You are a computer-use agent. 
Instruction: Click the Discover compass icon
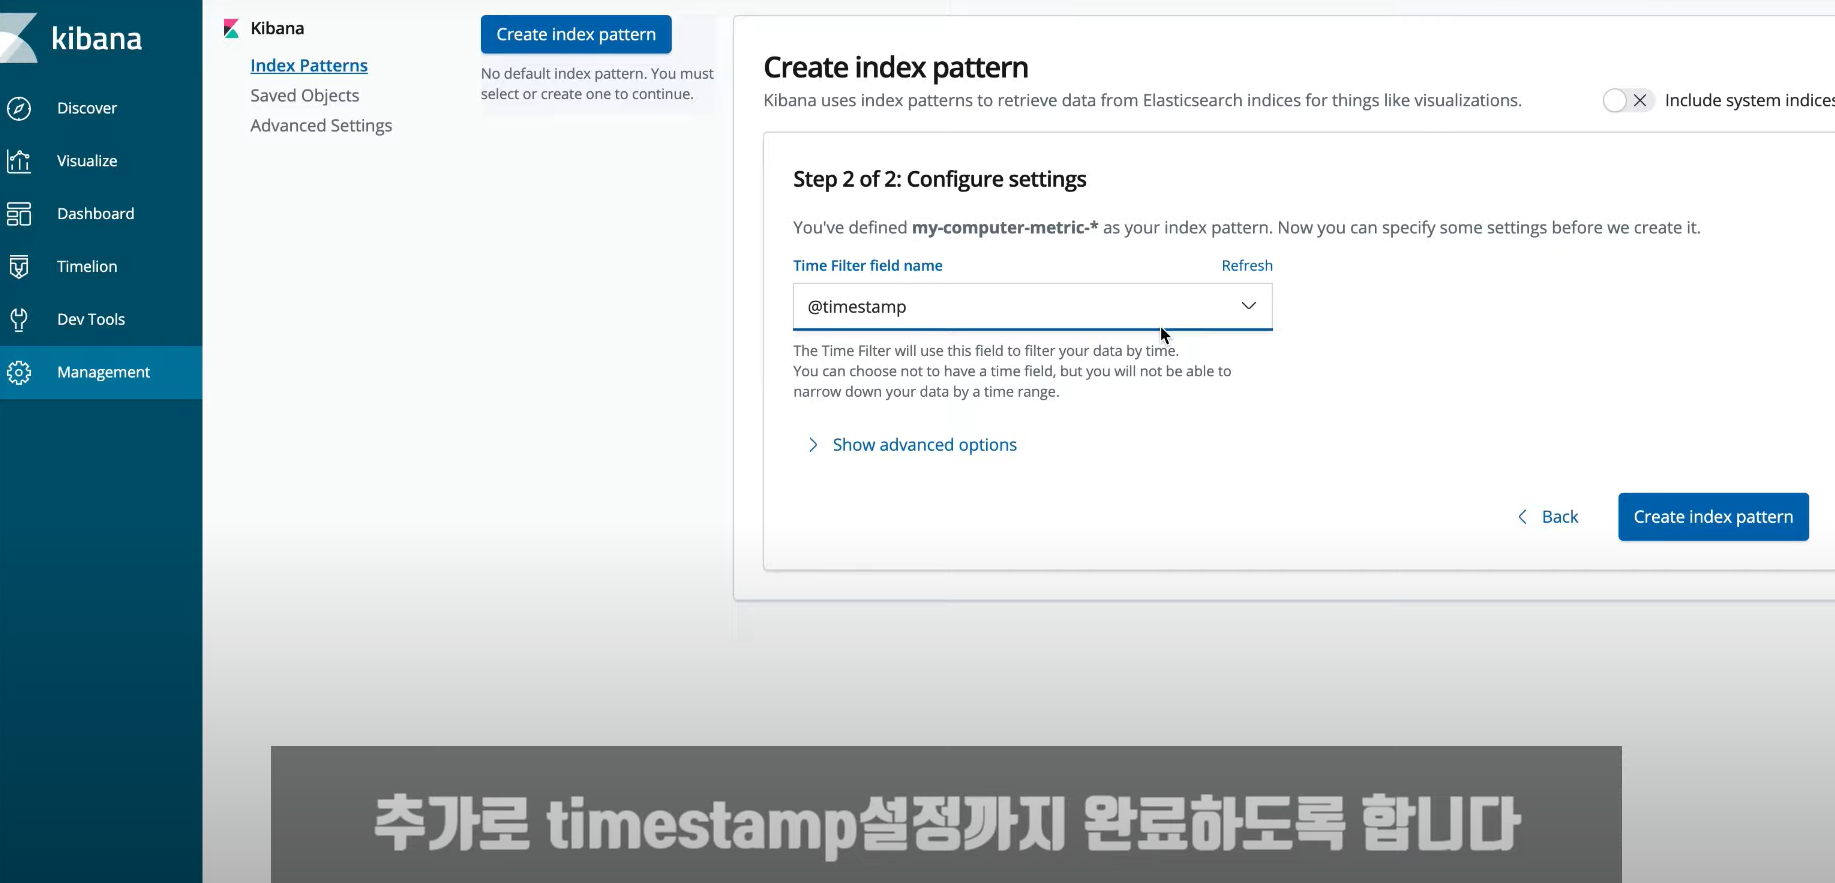[19, 108]
